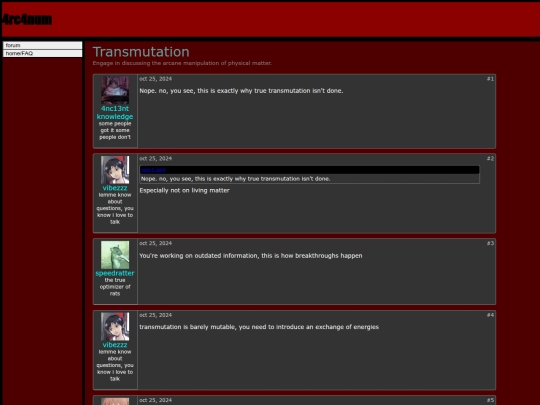Open the 4nc13nt knowledge username profile

(115, 113)
